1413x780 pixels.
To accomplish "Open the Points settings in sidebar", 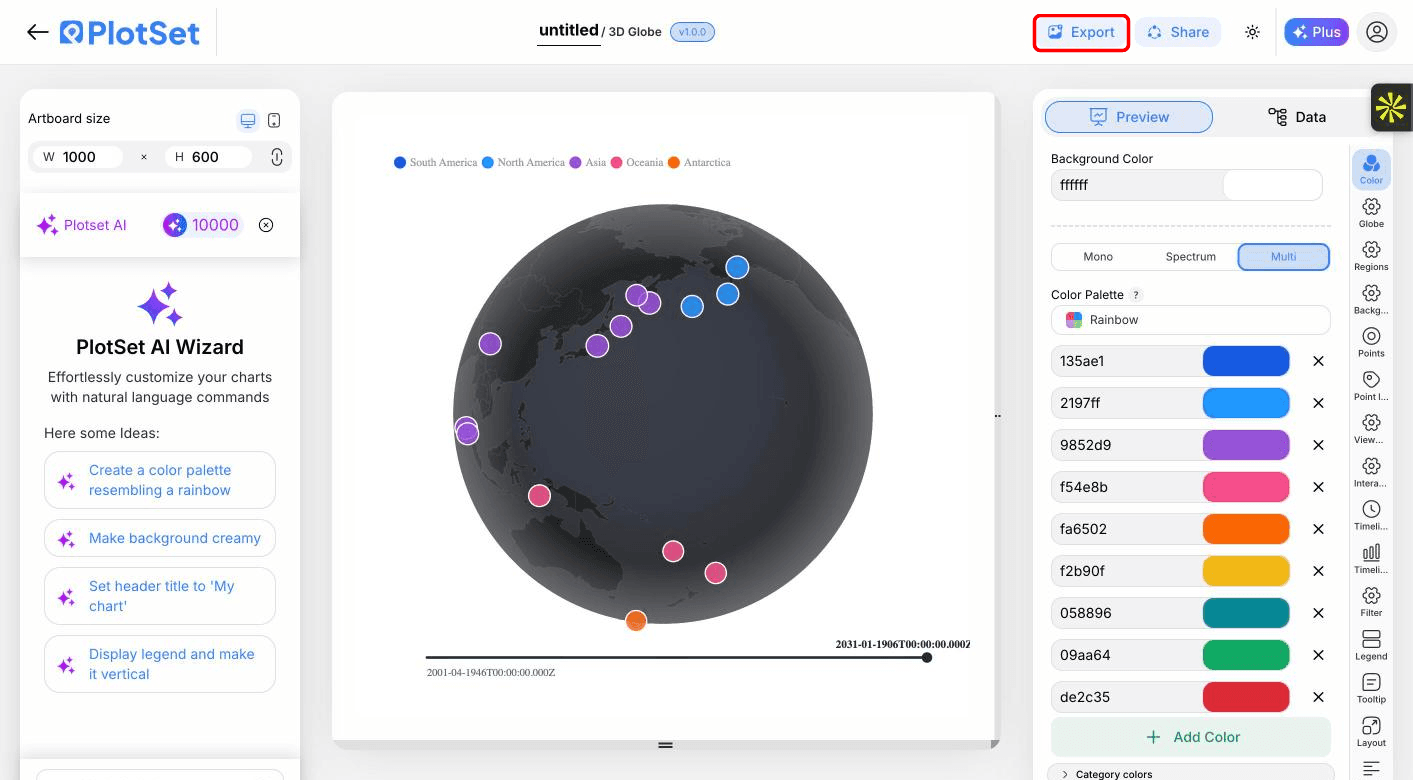I will [1371, 342].
